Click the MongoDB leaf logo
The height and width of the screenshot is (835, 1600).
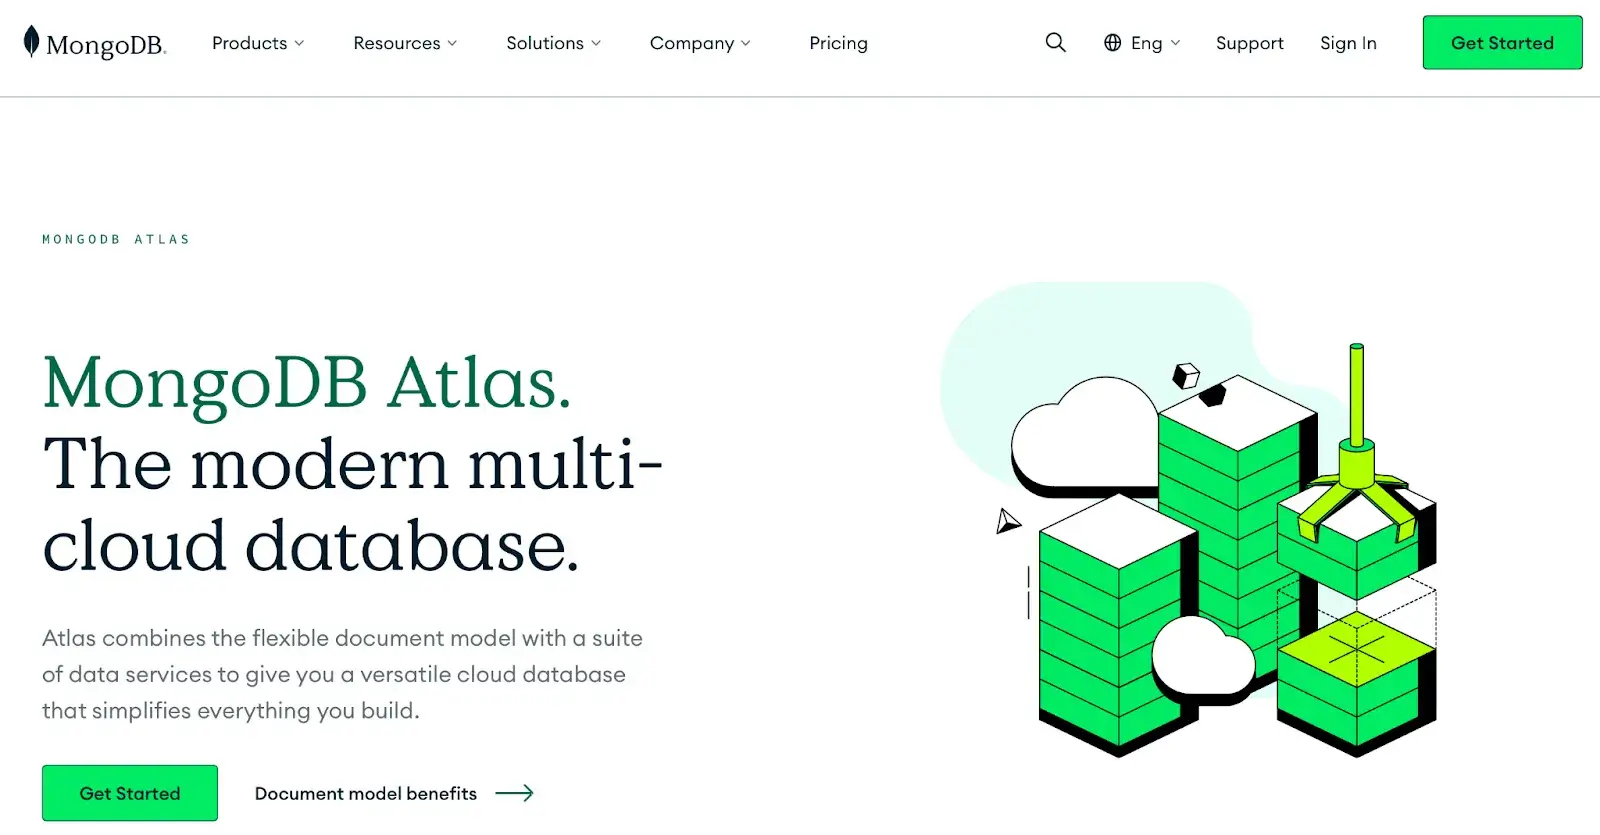[x=32, y=42]
